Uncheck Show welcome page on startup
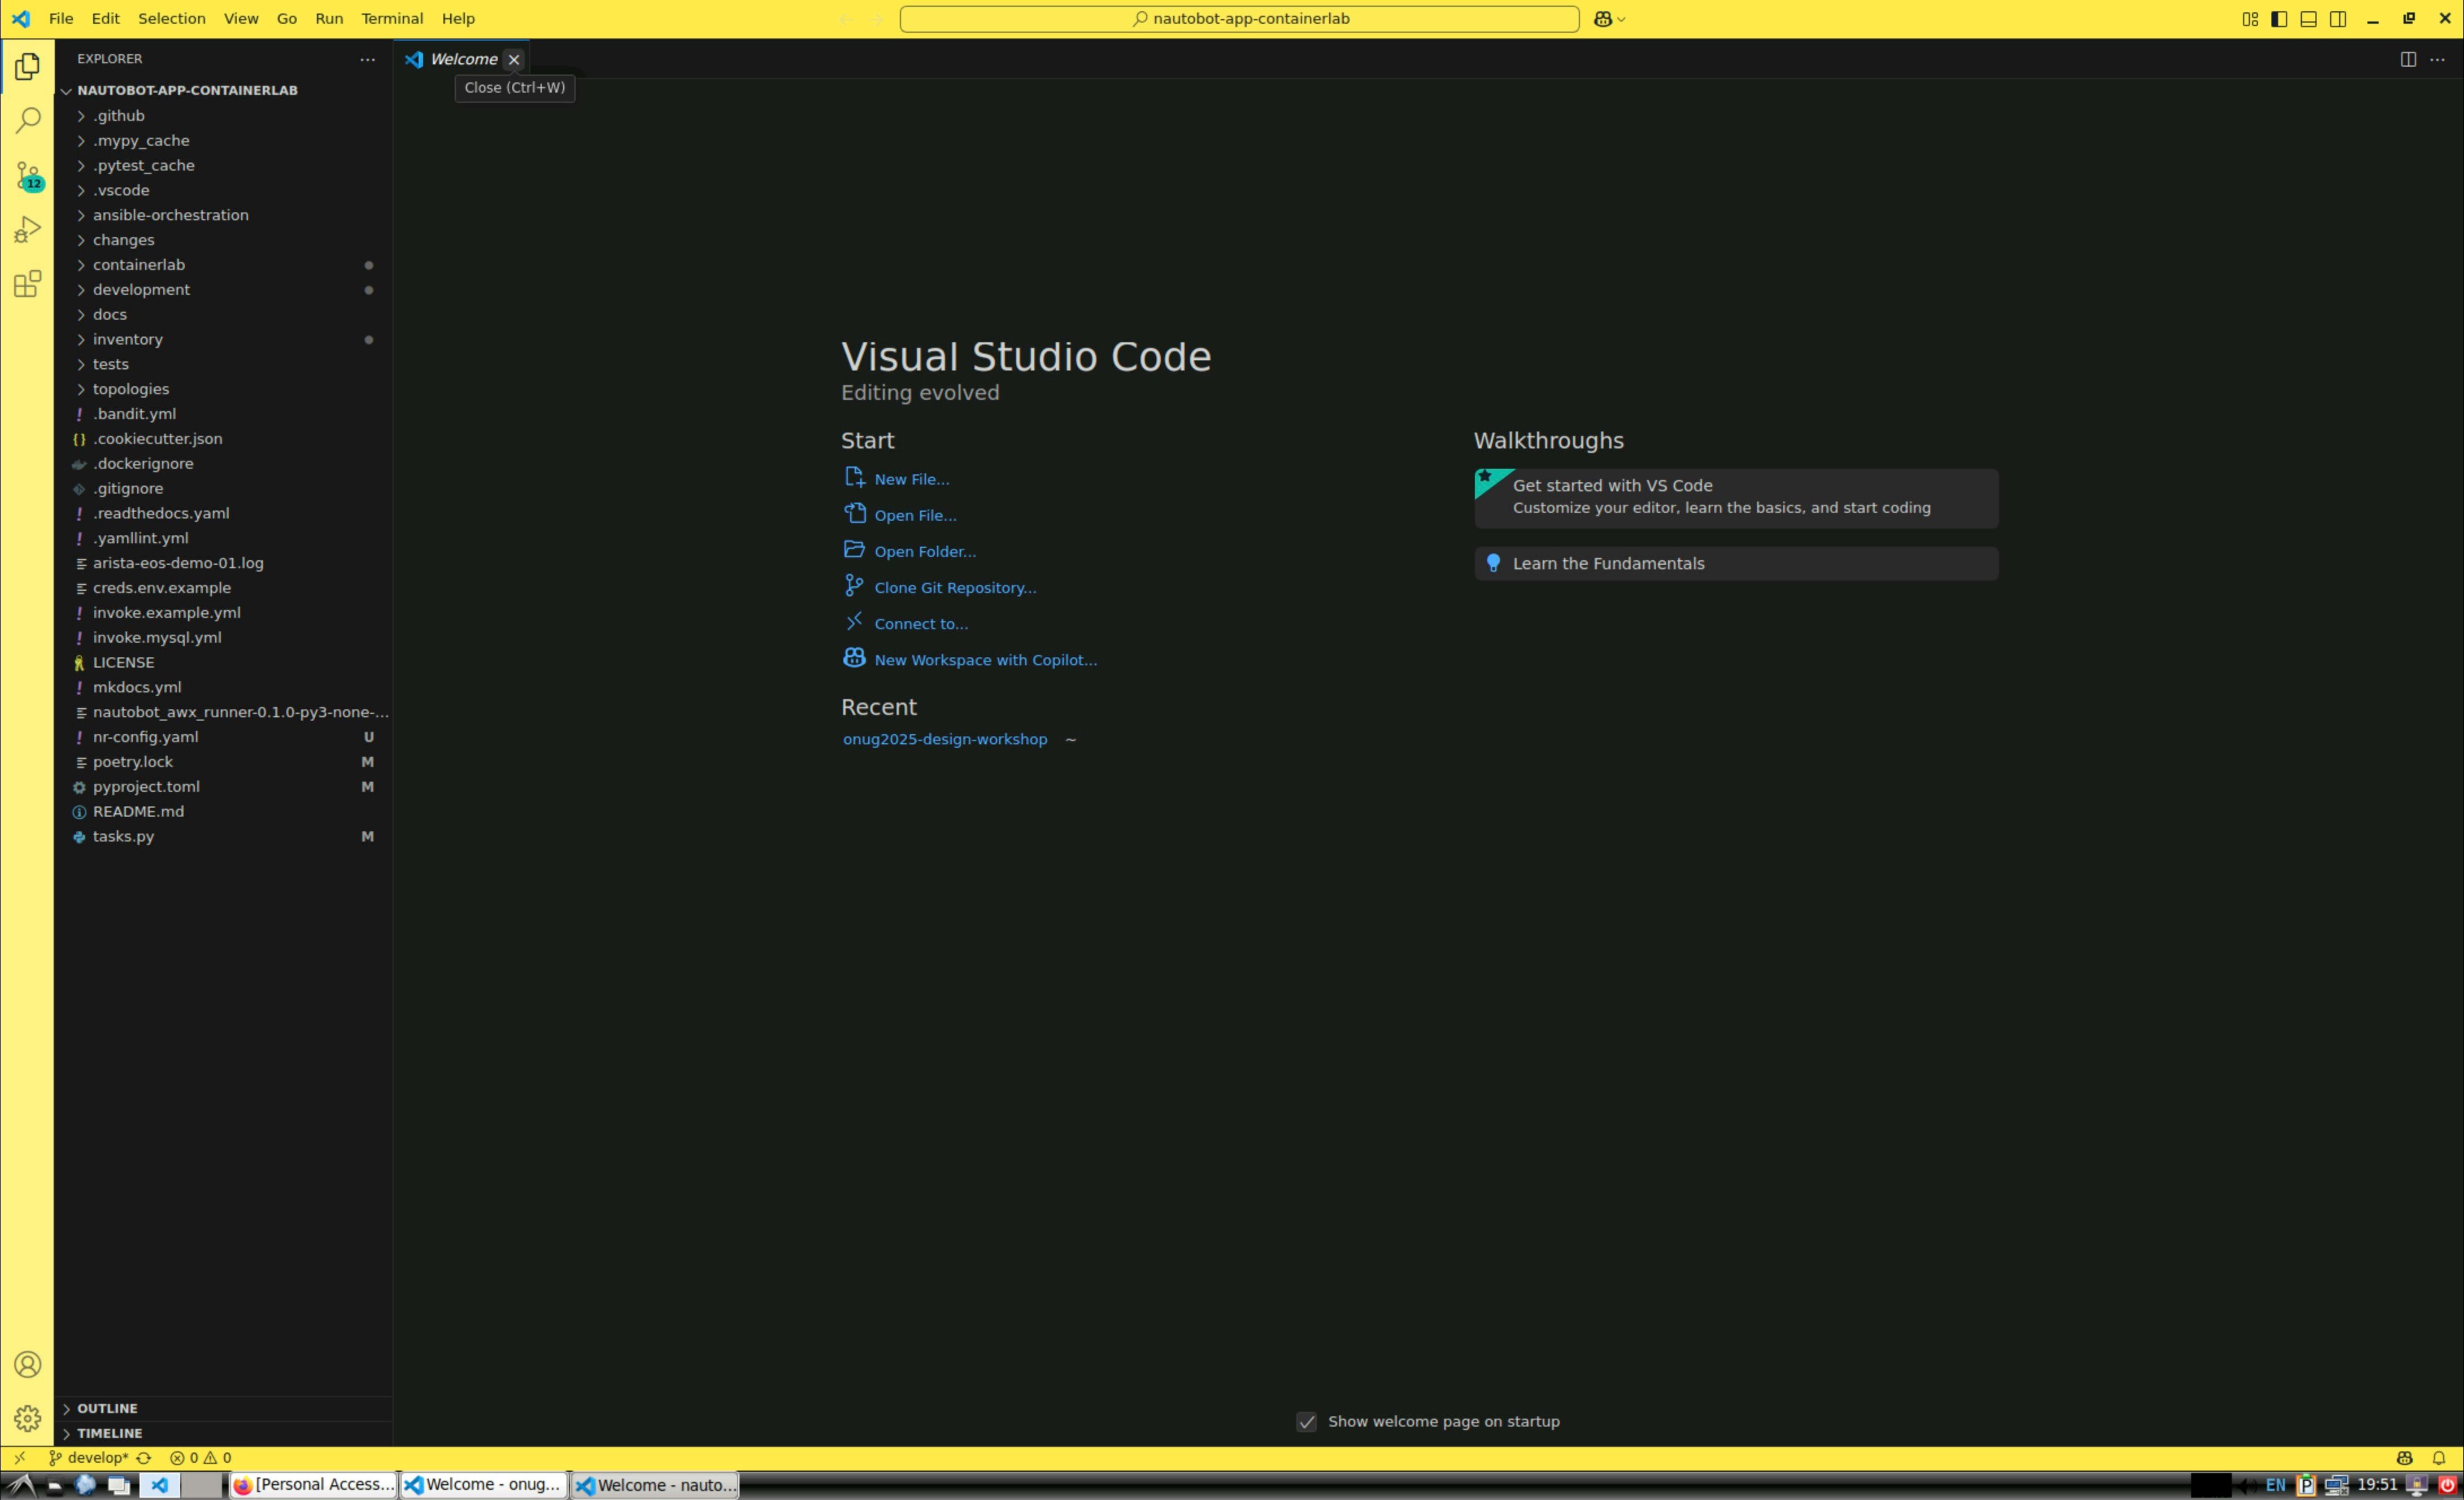This screenshot has height=1500, width=2464. (1306, 1422)
